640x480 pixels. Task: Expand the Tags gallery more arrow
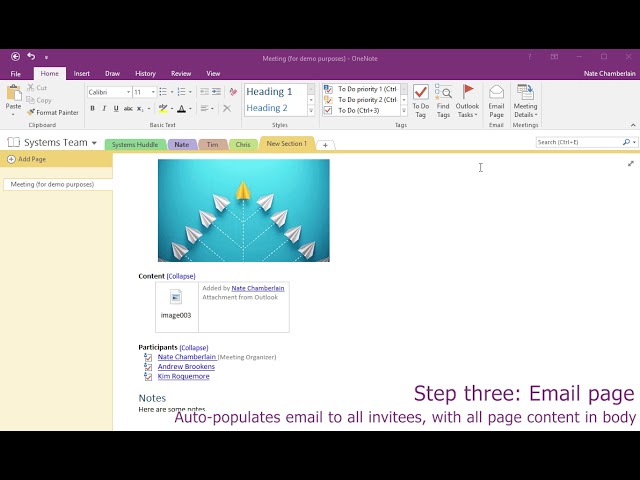pyautogui.click(x=404, y=111)
